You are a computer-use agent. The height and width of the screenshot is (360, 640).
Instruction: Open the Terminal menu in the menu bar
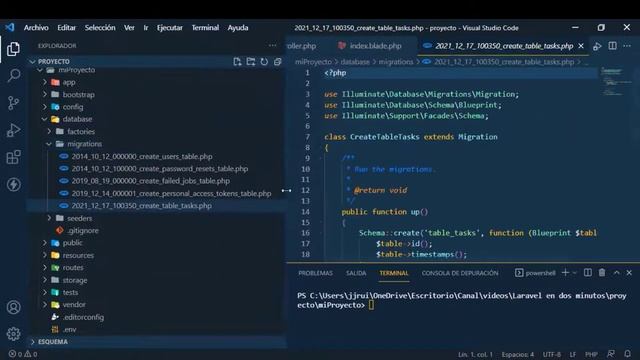[x=205, y=28]
